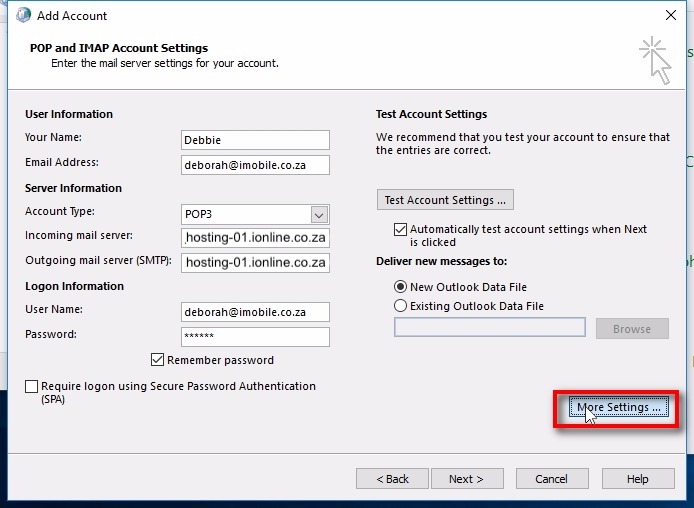This screenshot has height=508, width=694.
Task: Cancel the account setup
Action: pyautogui.click(x=552, y=479)
